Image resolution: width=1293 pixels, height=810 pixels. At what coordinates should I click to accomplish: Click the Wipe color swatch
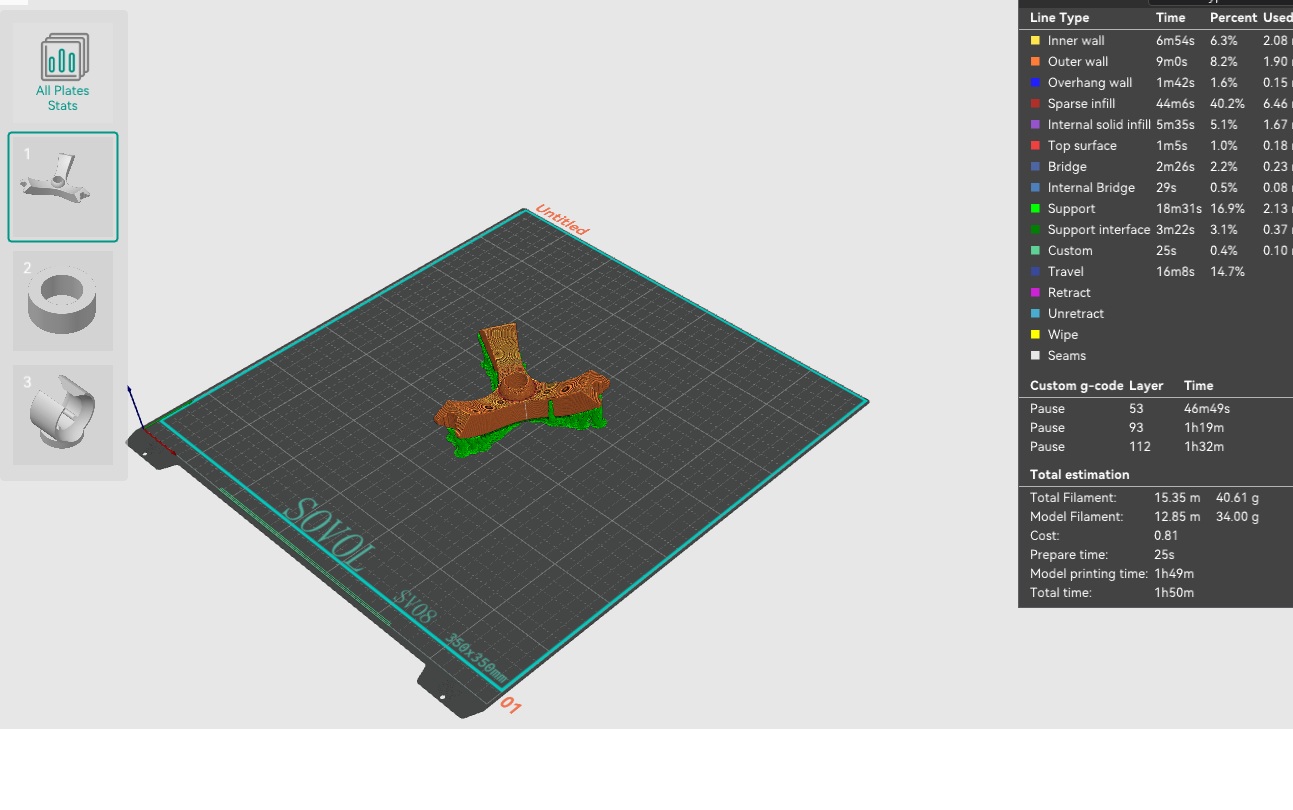[x=1035, y=335]
